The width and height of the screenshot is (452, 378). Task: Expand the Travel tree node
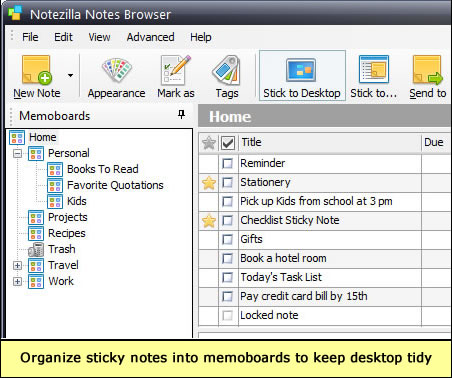point(17,266)
